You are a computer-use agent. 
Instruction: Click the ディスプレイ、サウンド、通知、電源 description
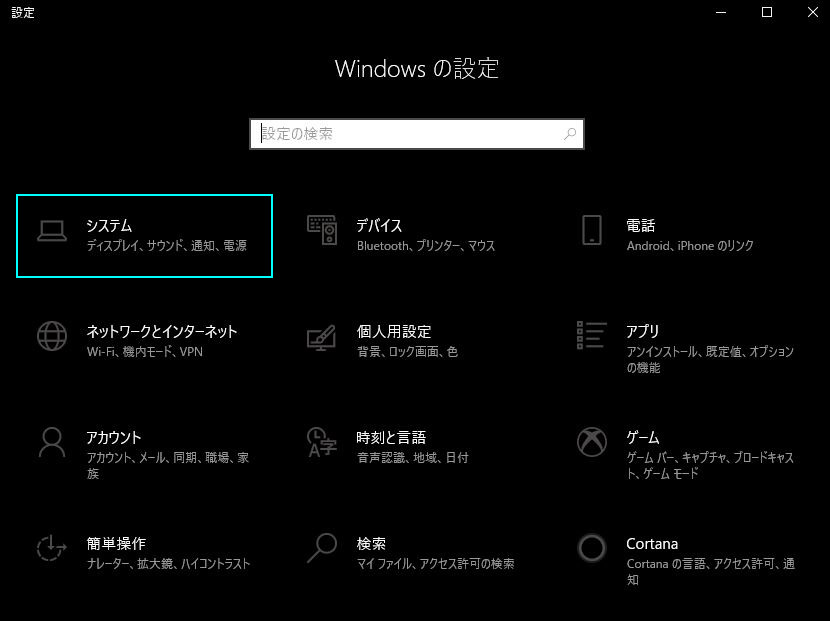(167, 246)
